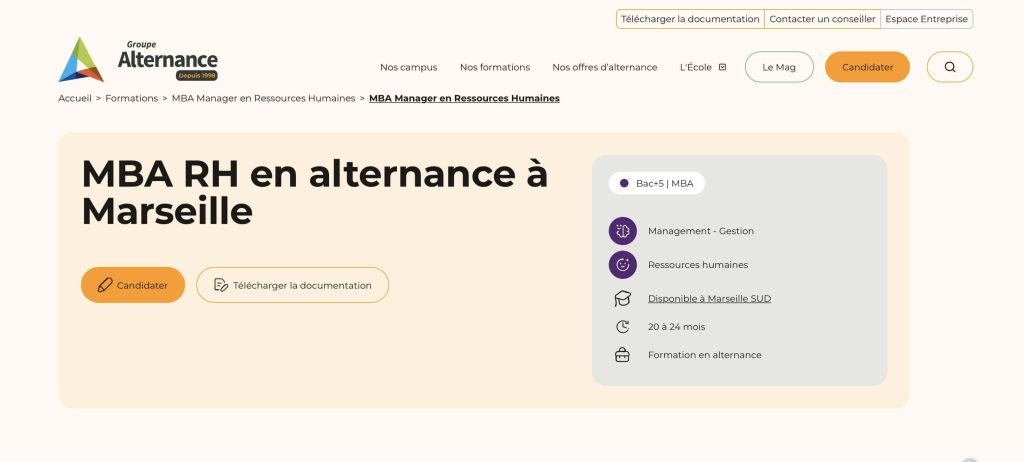The width and height of the screenshot is (1024, 462).
Task: Click the brain icon beside Management - Gestion
Action: coord(622,231)
